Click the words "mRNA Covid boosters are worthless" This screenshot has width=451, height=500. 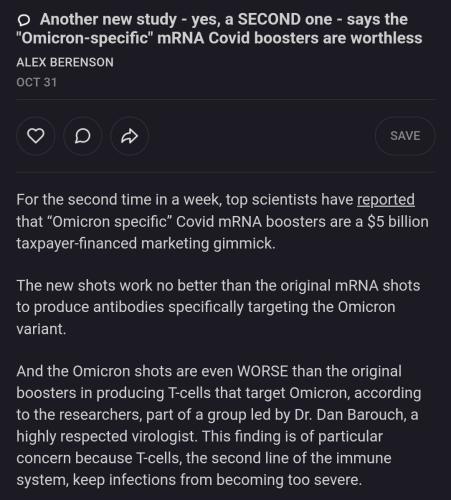pyautogui.click(x=290, y=38)
